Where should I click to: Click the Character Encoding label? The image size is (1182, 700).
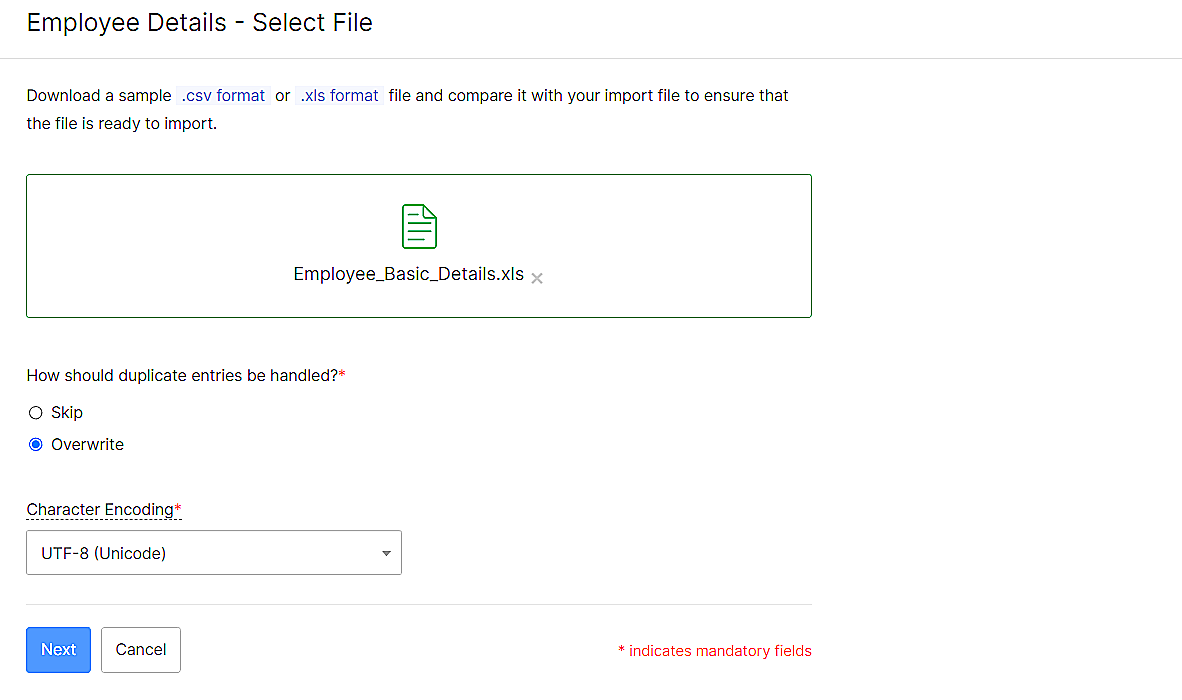pyautogui.click(x=97, y=509)
